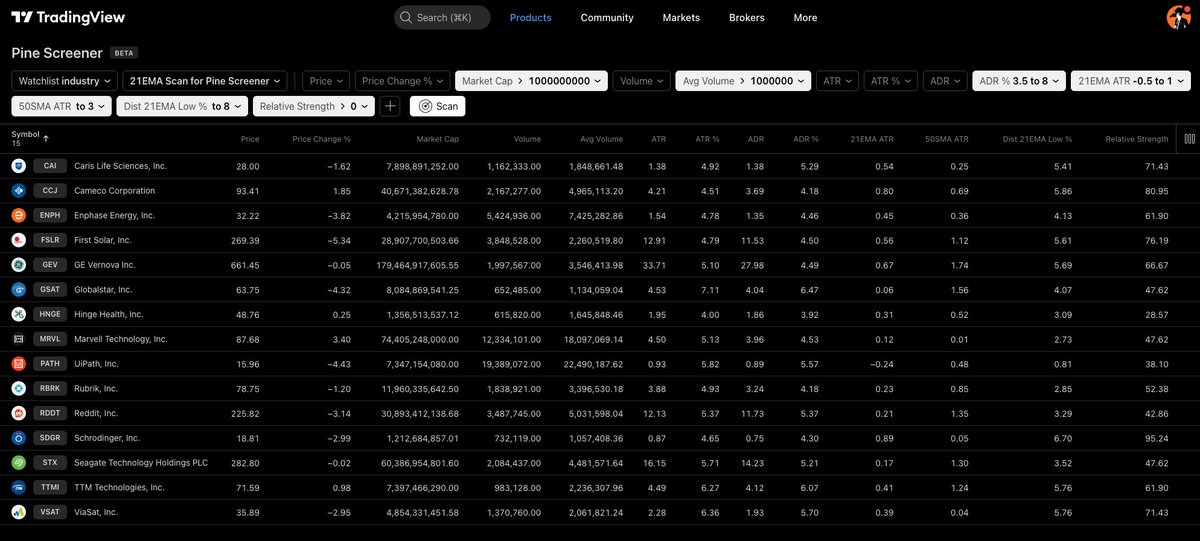Click GE Vernova Inc. company name

tap(105, 265)
